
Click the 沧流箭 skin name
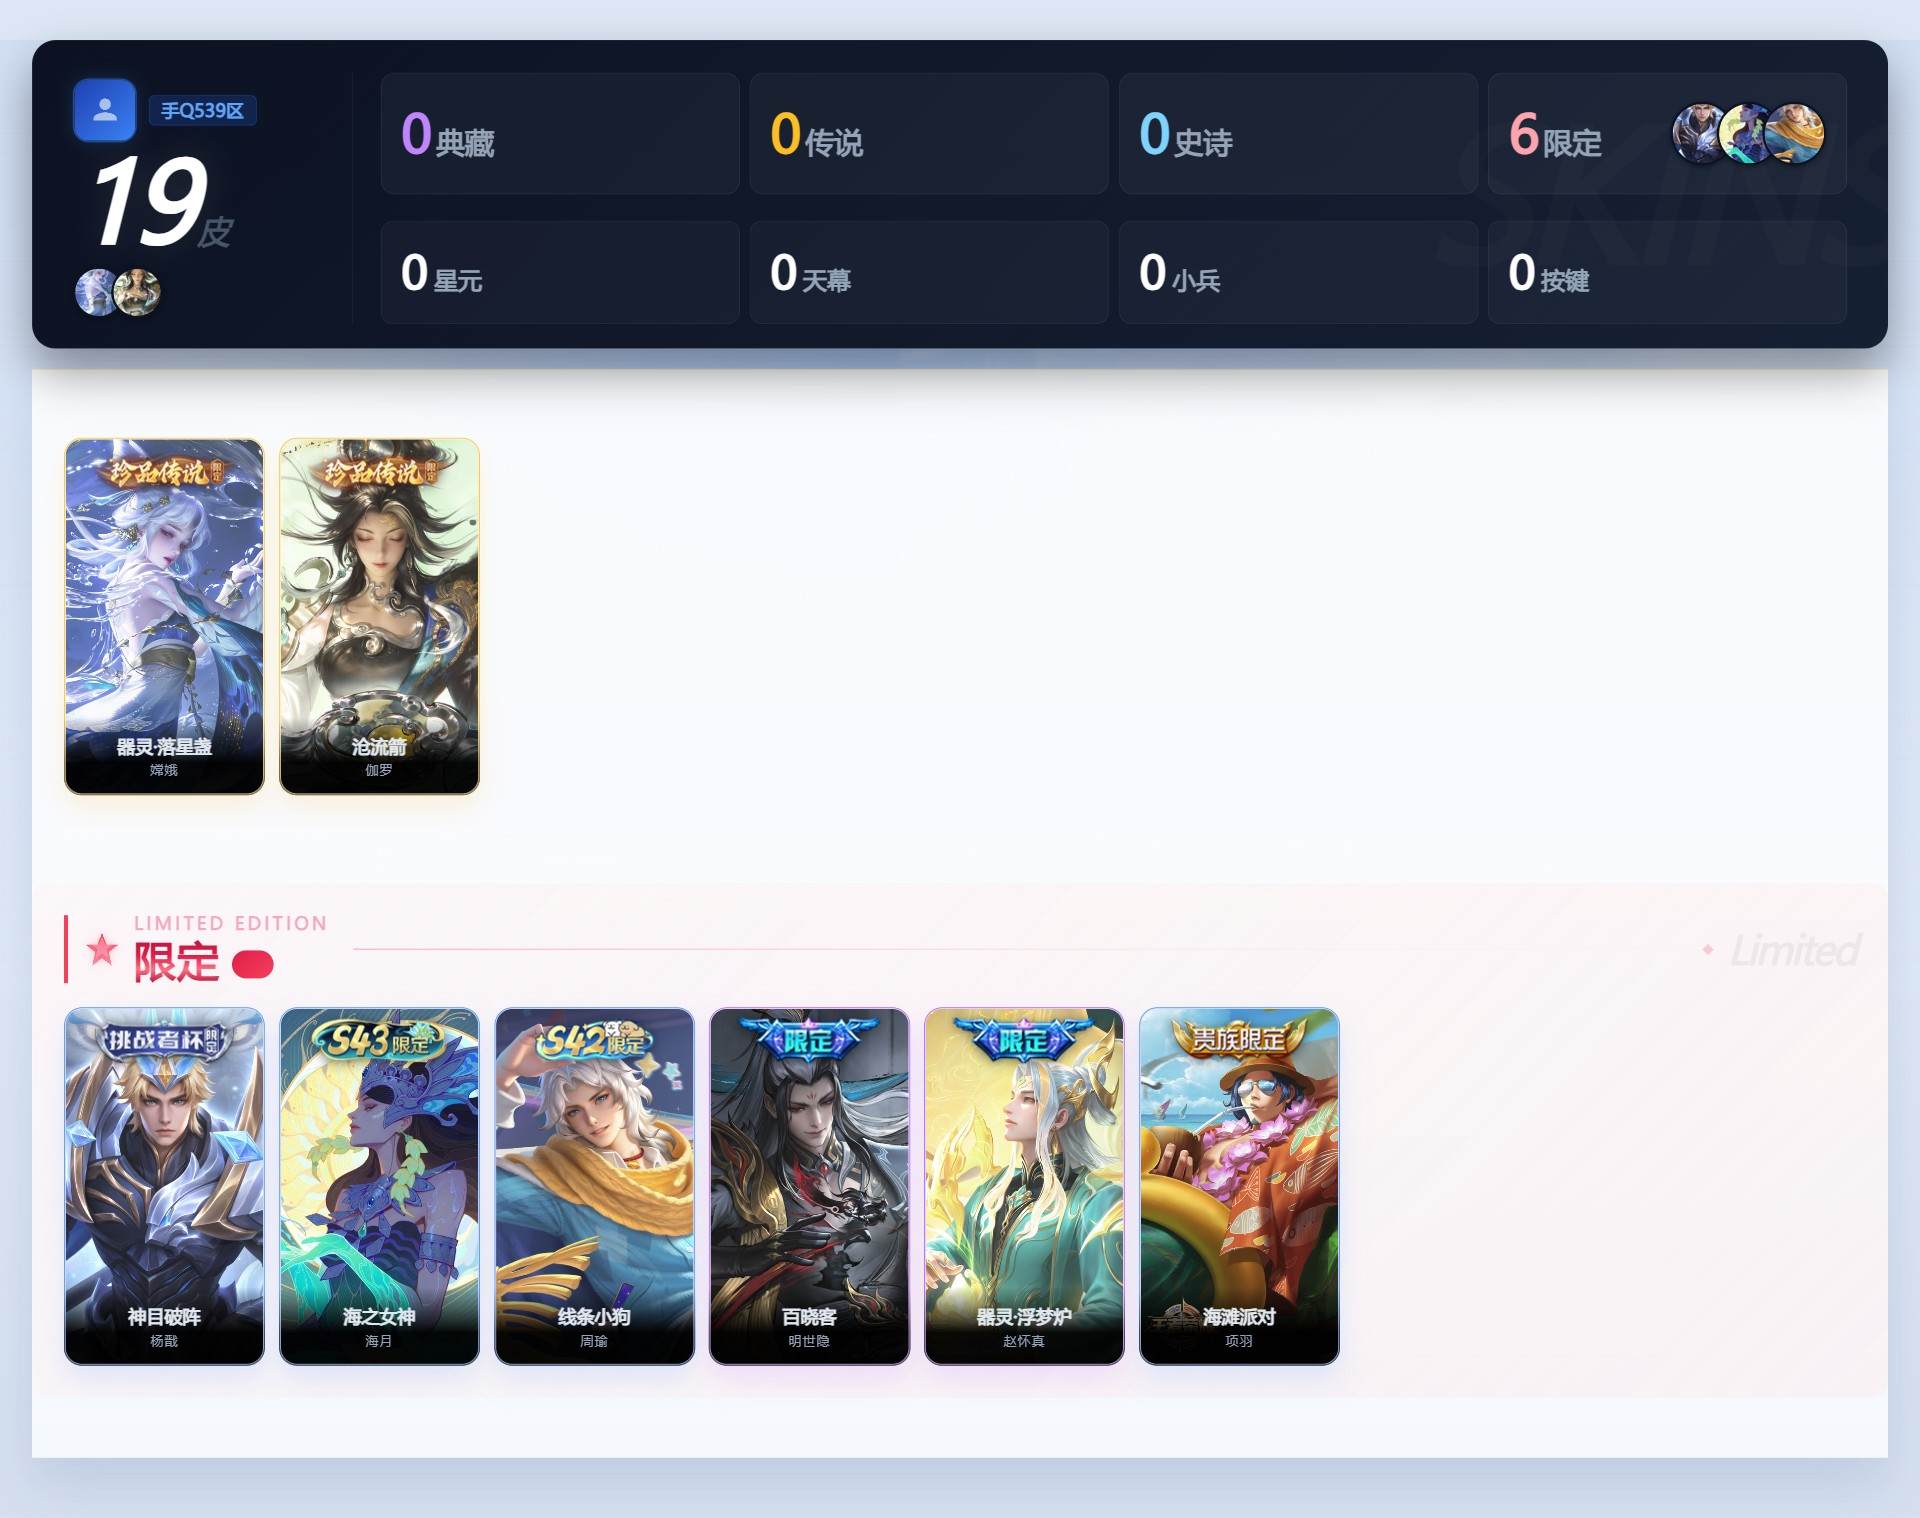[x=379, y=746]
